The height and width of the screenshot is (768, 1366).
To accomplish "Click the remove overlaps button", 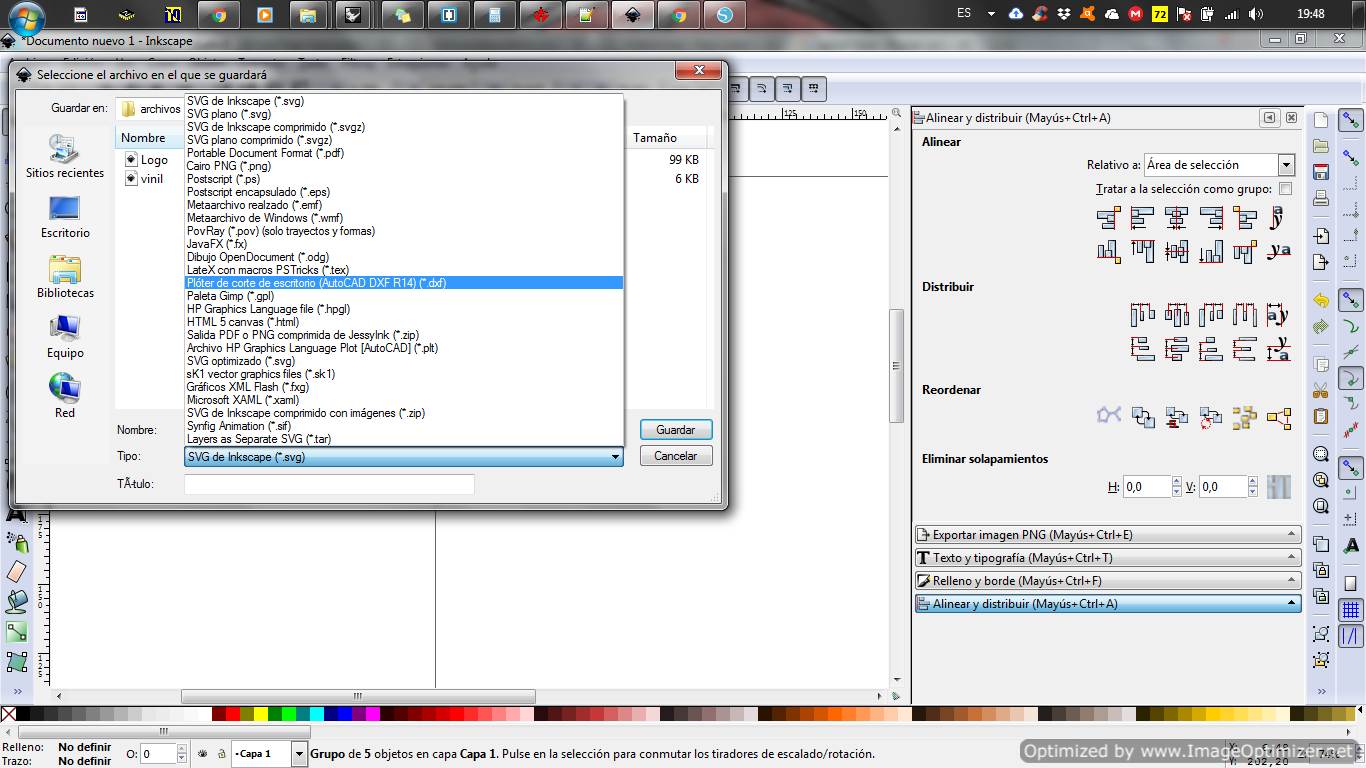I will [x=1278, y=487].
